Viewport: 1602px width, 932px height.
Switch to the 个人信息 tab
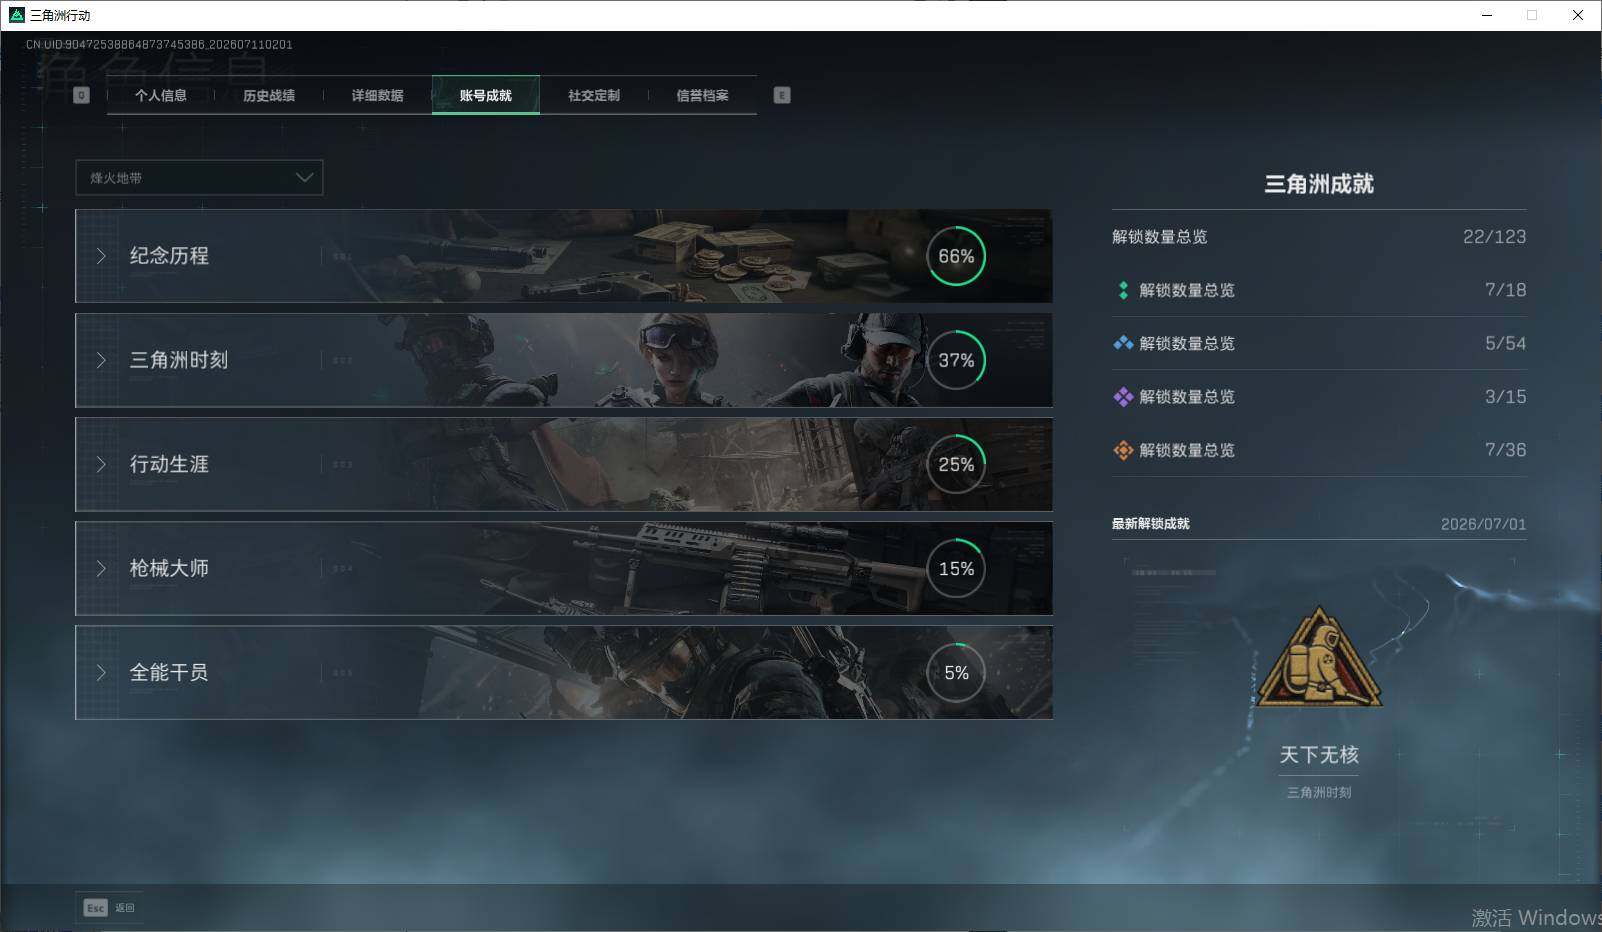[161, 95]
